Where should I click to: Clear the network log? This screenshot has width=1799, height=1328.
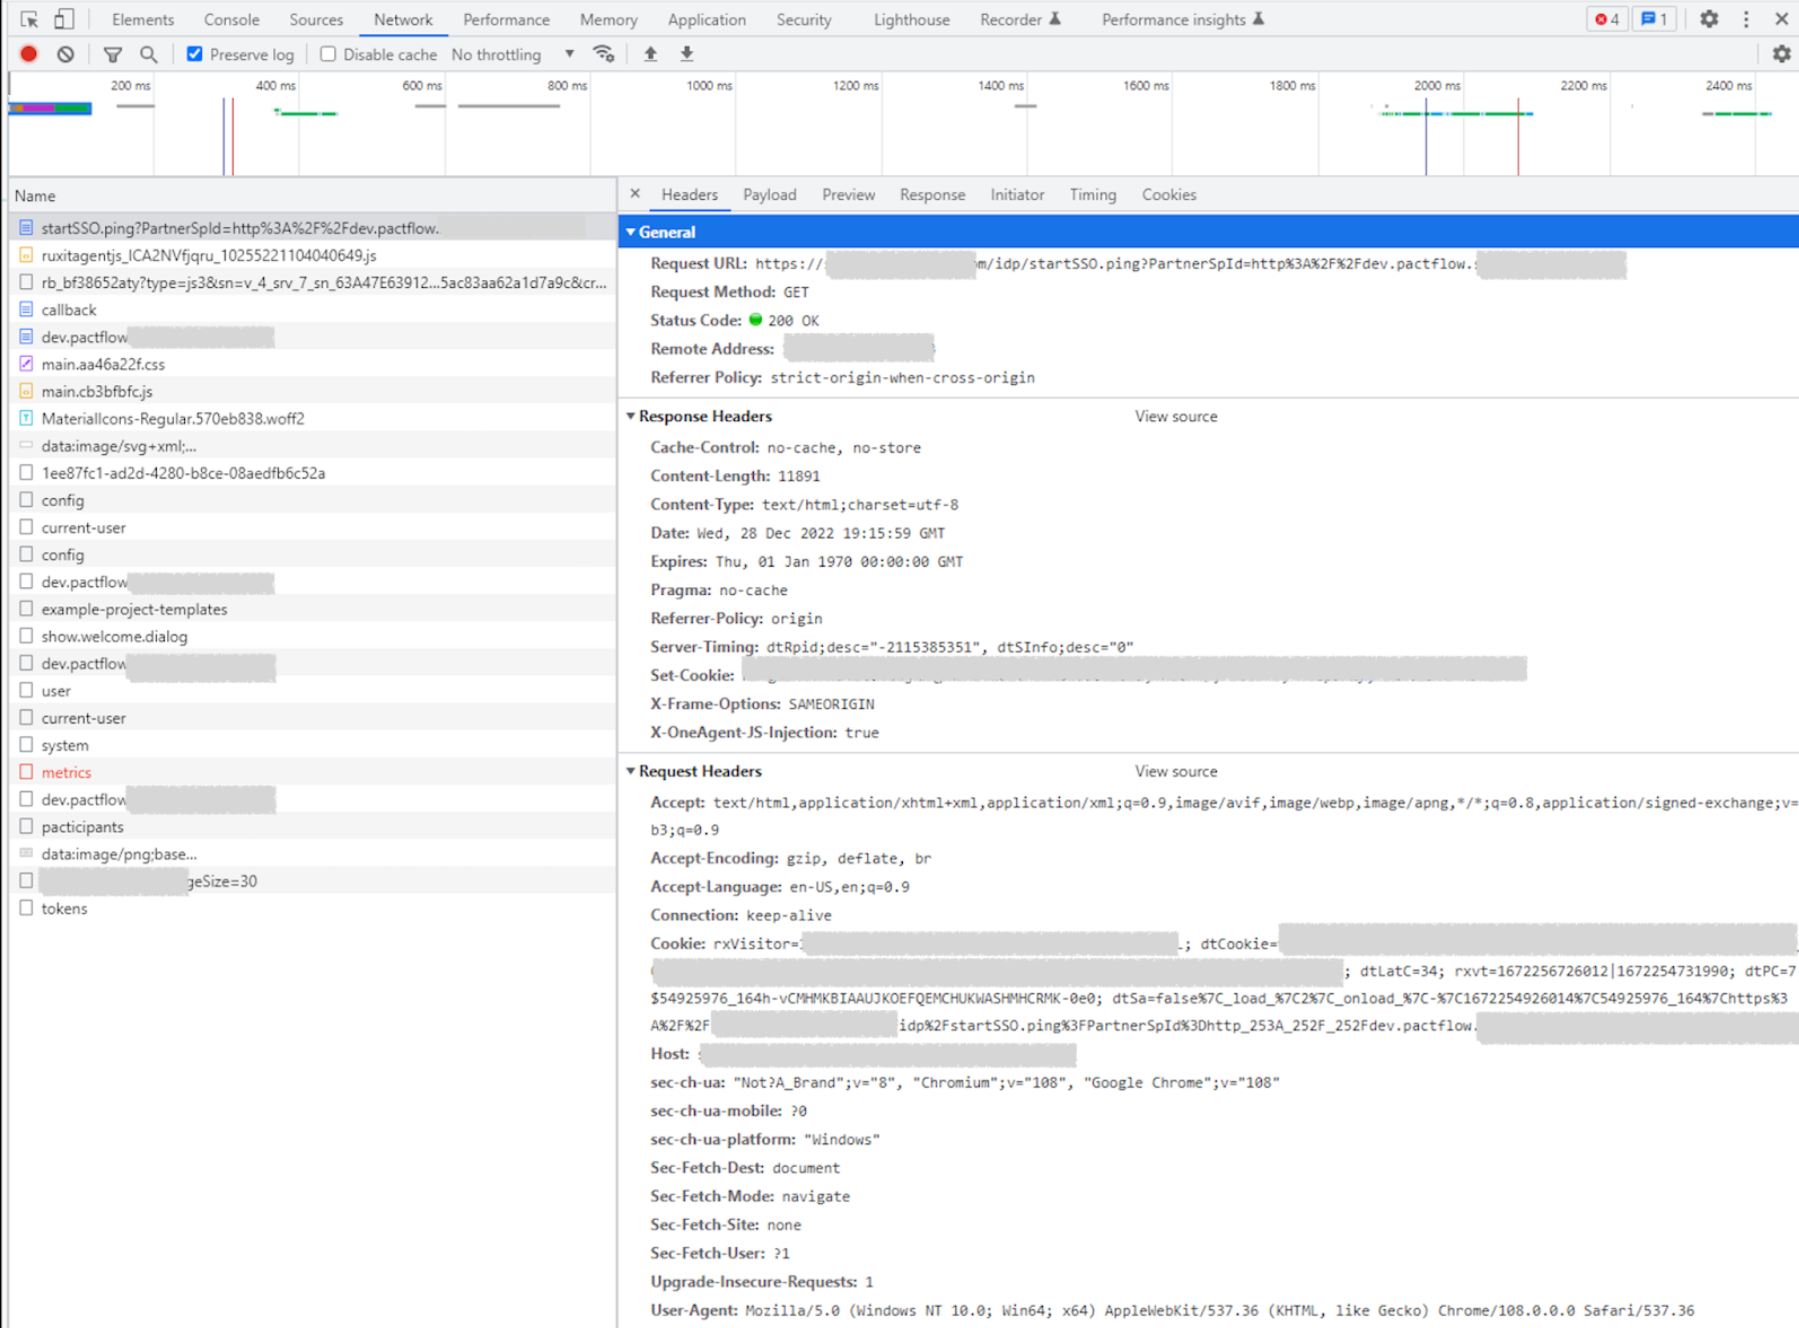(x=65, y=54)
